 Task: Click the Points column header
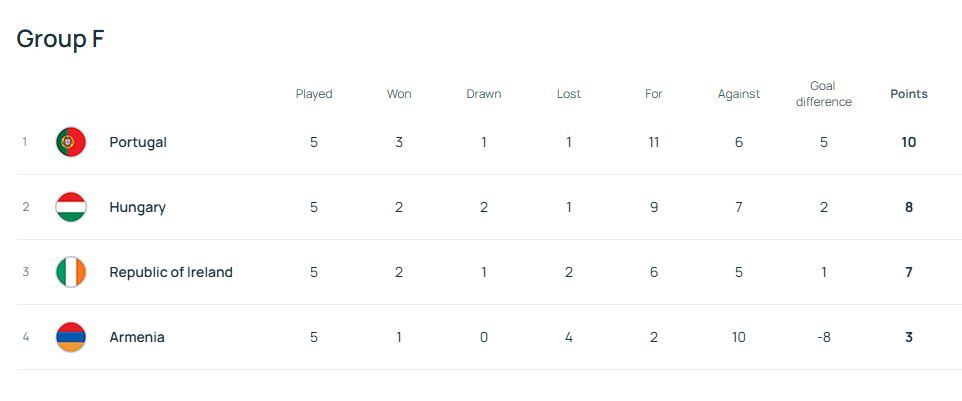pyautogui.click(x=908, y=94)
